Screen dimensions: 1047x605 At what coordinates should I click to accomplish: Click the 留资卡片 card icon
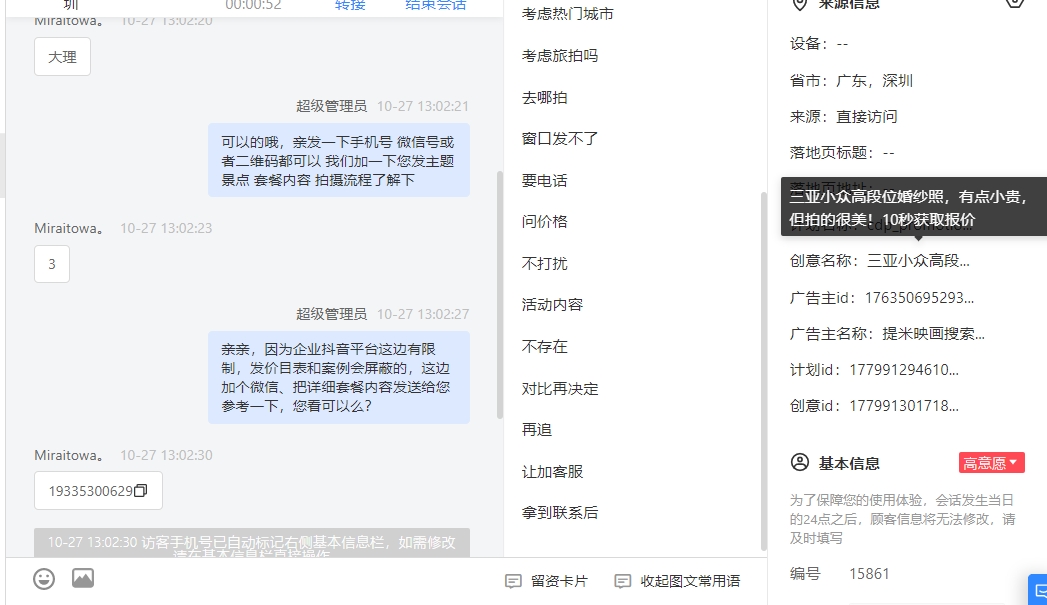[513, 581]
